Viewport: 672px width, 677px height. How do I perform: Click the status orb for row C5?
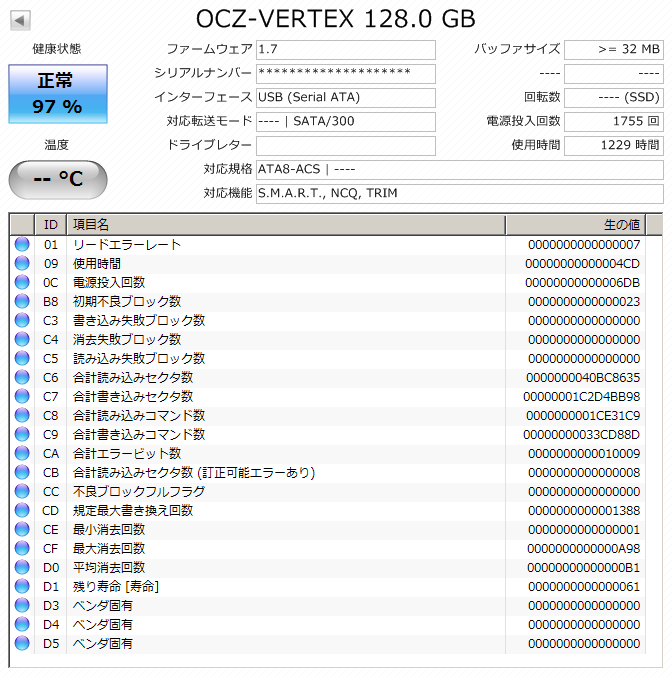(x=22, y=358)
